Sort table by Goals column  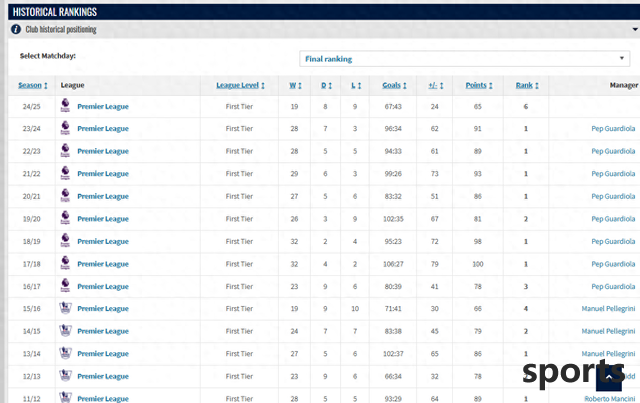click(394, 85)
